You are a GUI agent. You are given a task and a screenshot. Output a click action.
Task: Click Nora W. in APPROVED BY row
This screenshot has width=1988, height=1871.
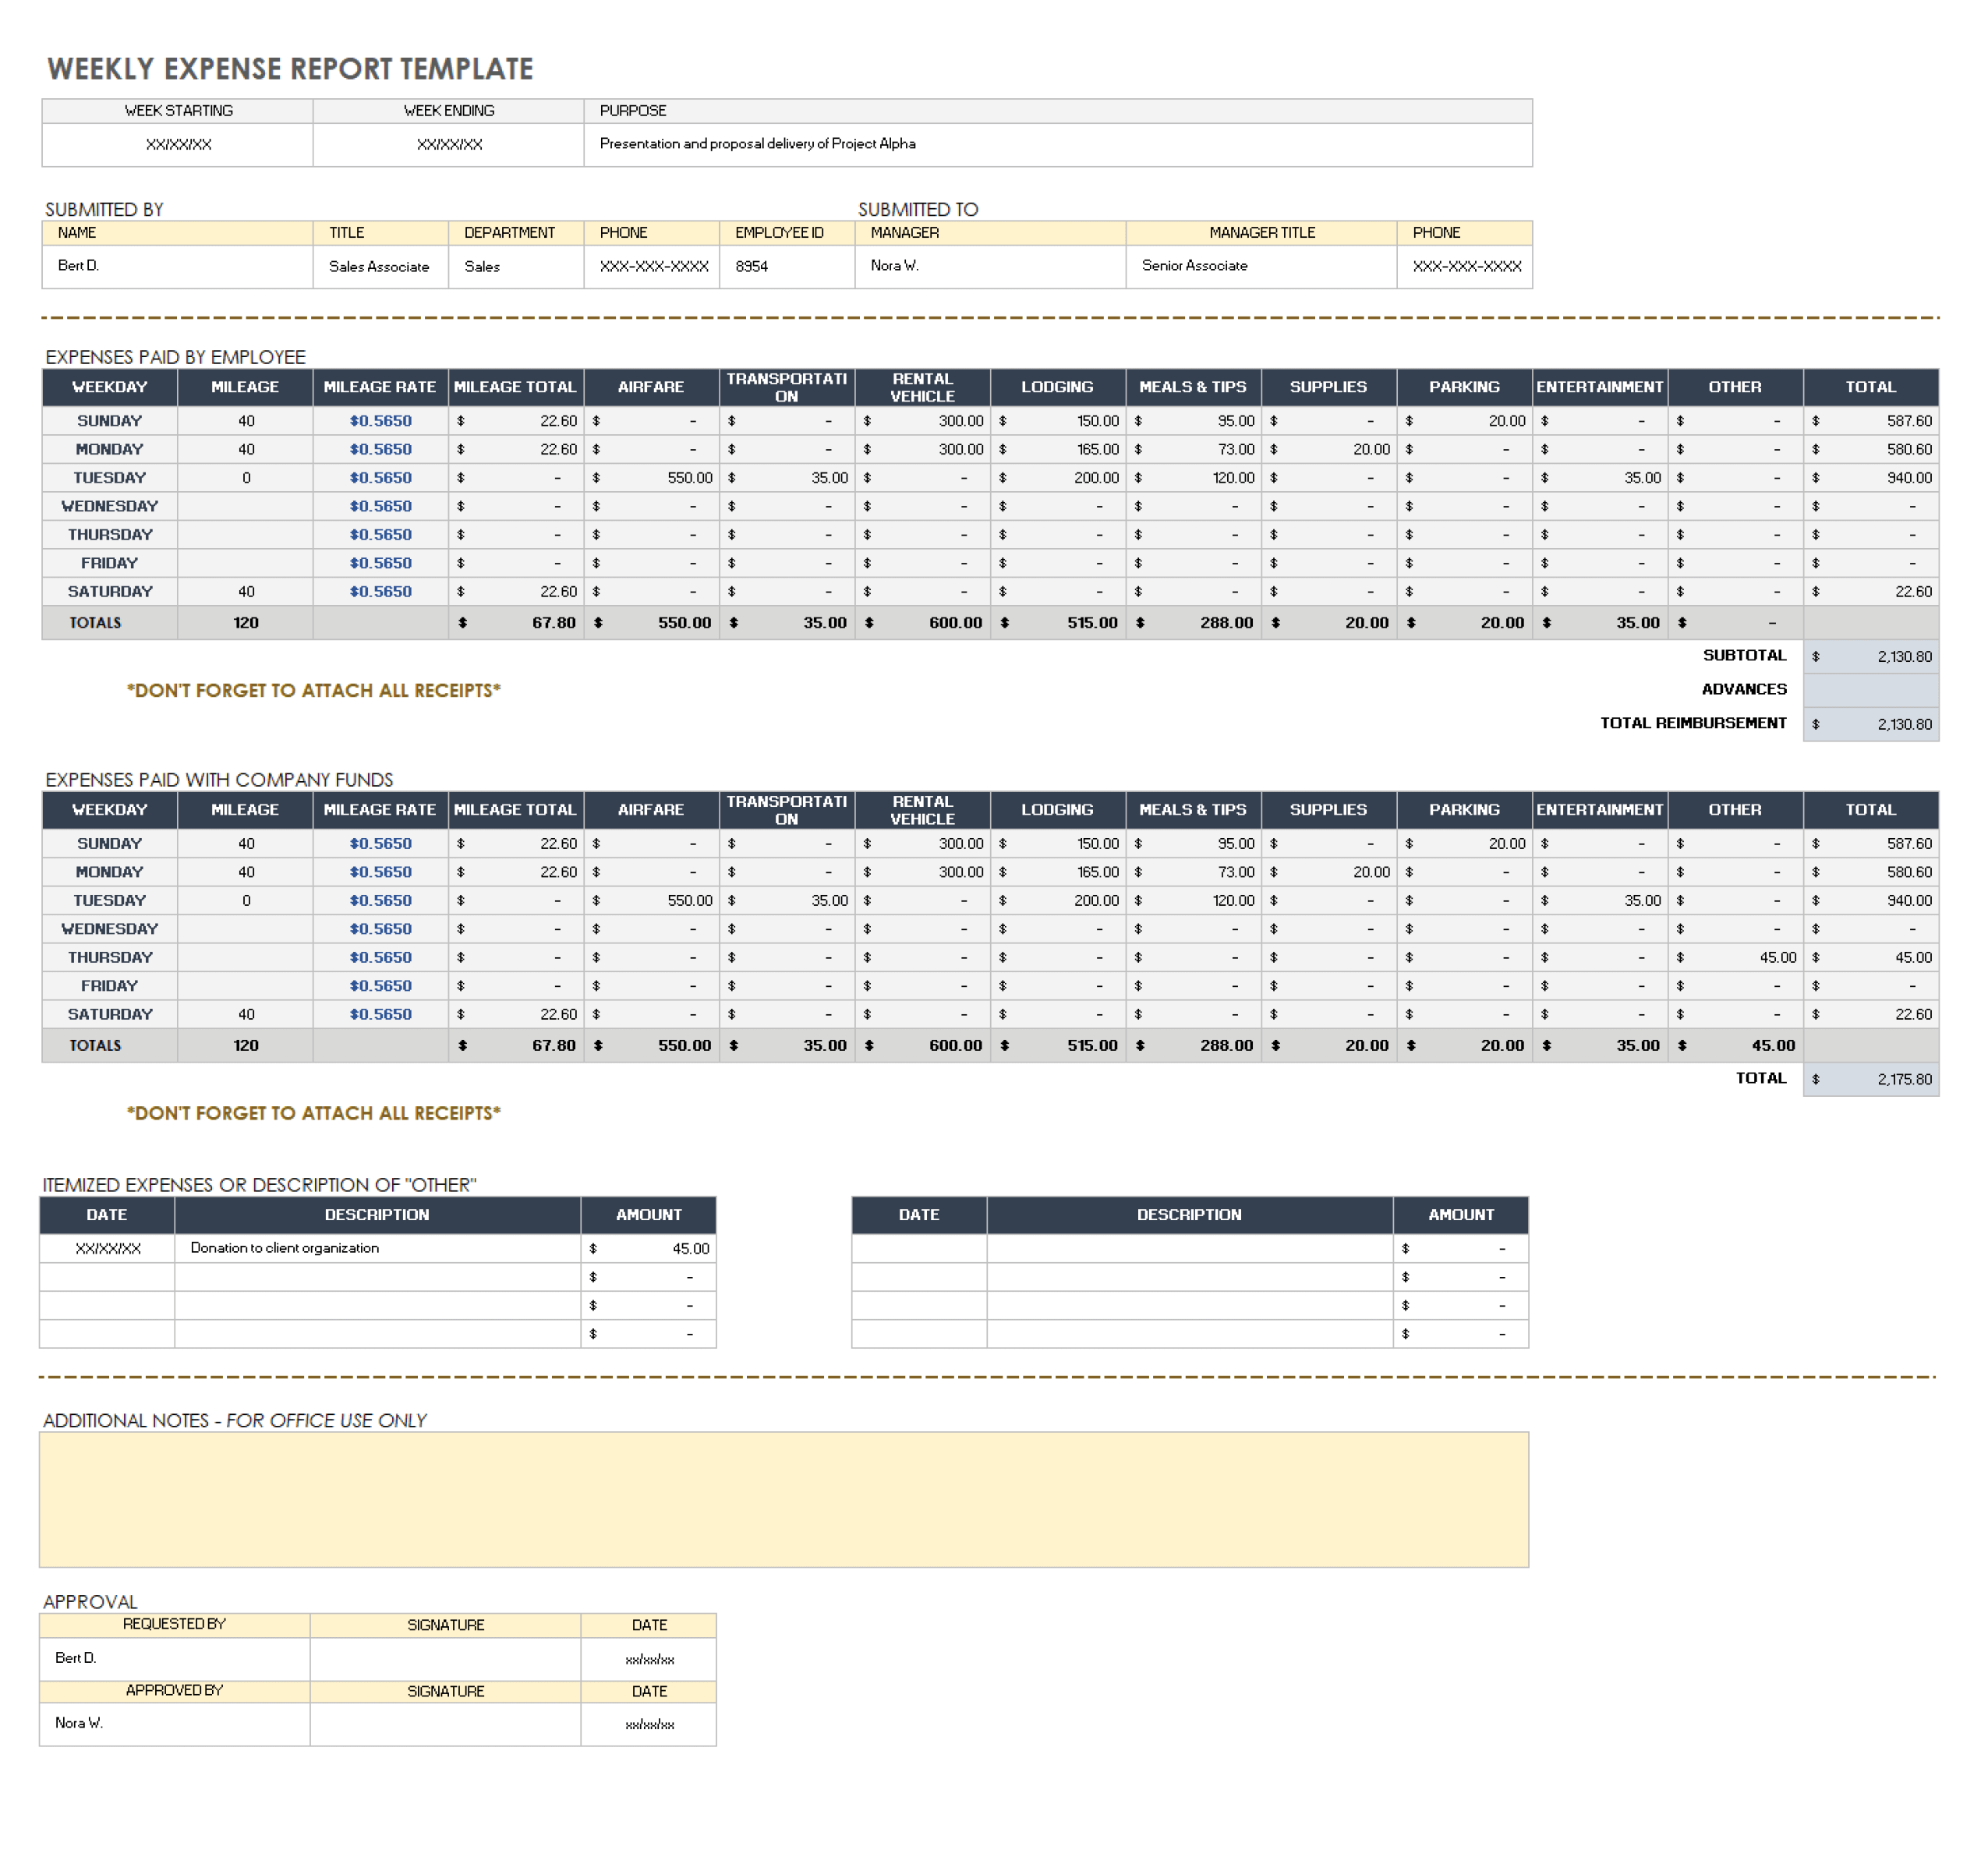pos(79,1724)
